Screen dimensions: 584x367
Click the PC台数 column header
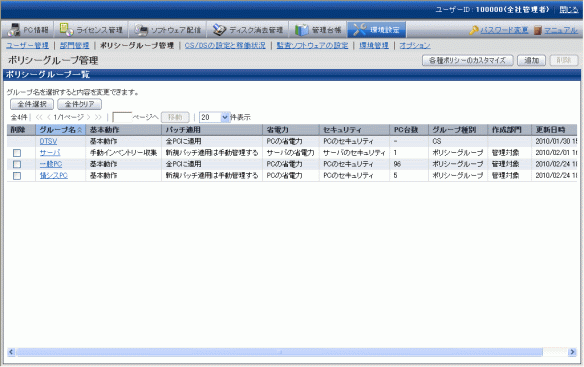(409, 130)
